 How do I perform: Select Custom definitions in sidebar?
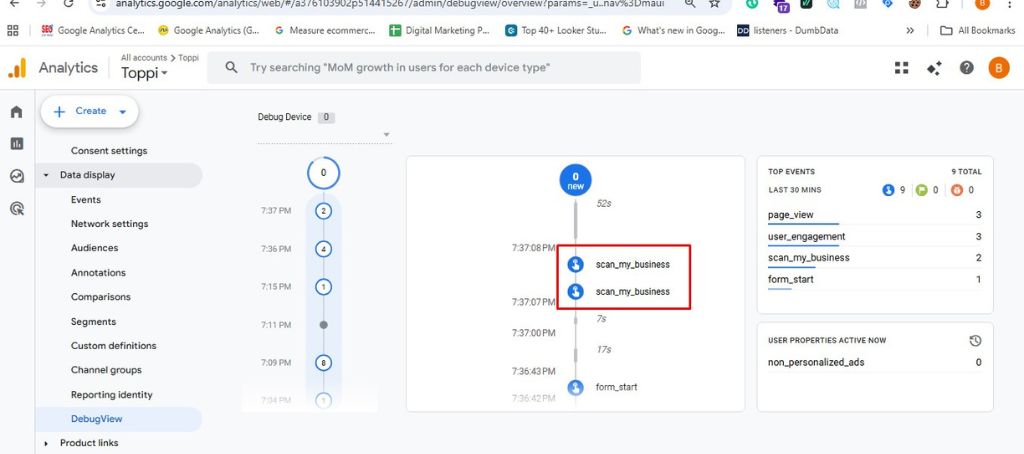click(113, 346)
